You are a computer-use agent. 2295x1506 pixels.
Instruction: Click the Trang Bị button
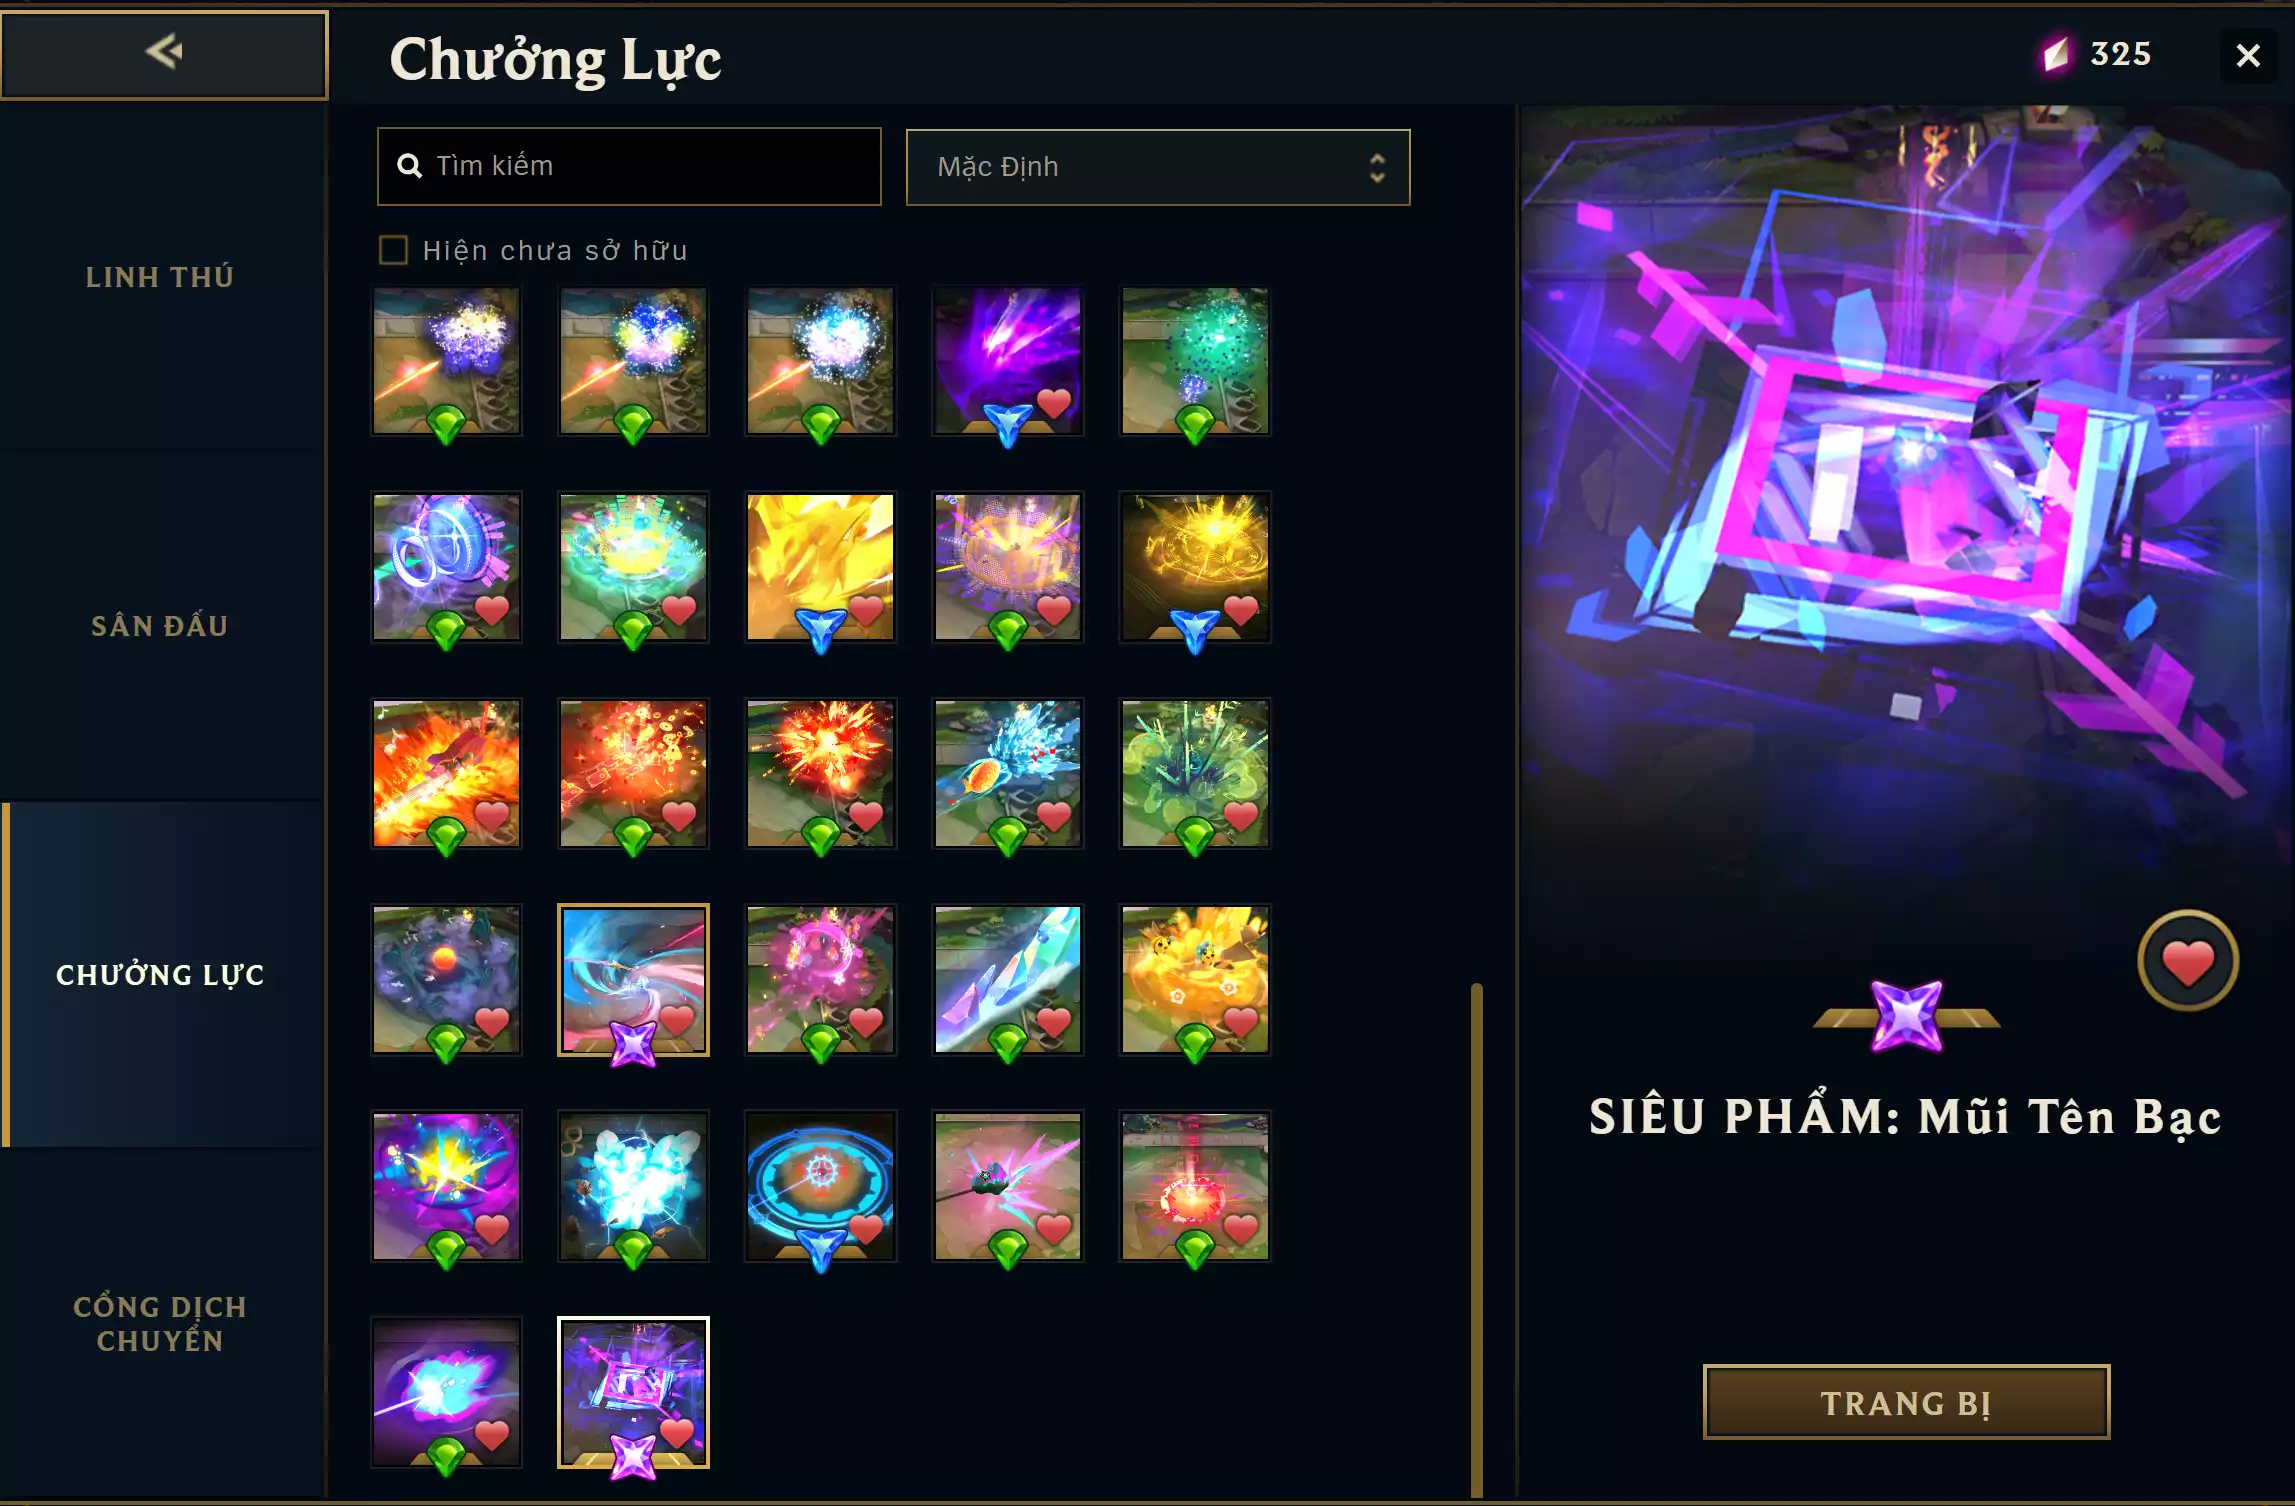[x=1906, y=1402]
